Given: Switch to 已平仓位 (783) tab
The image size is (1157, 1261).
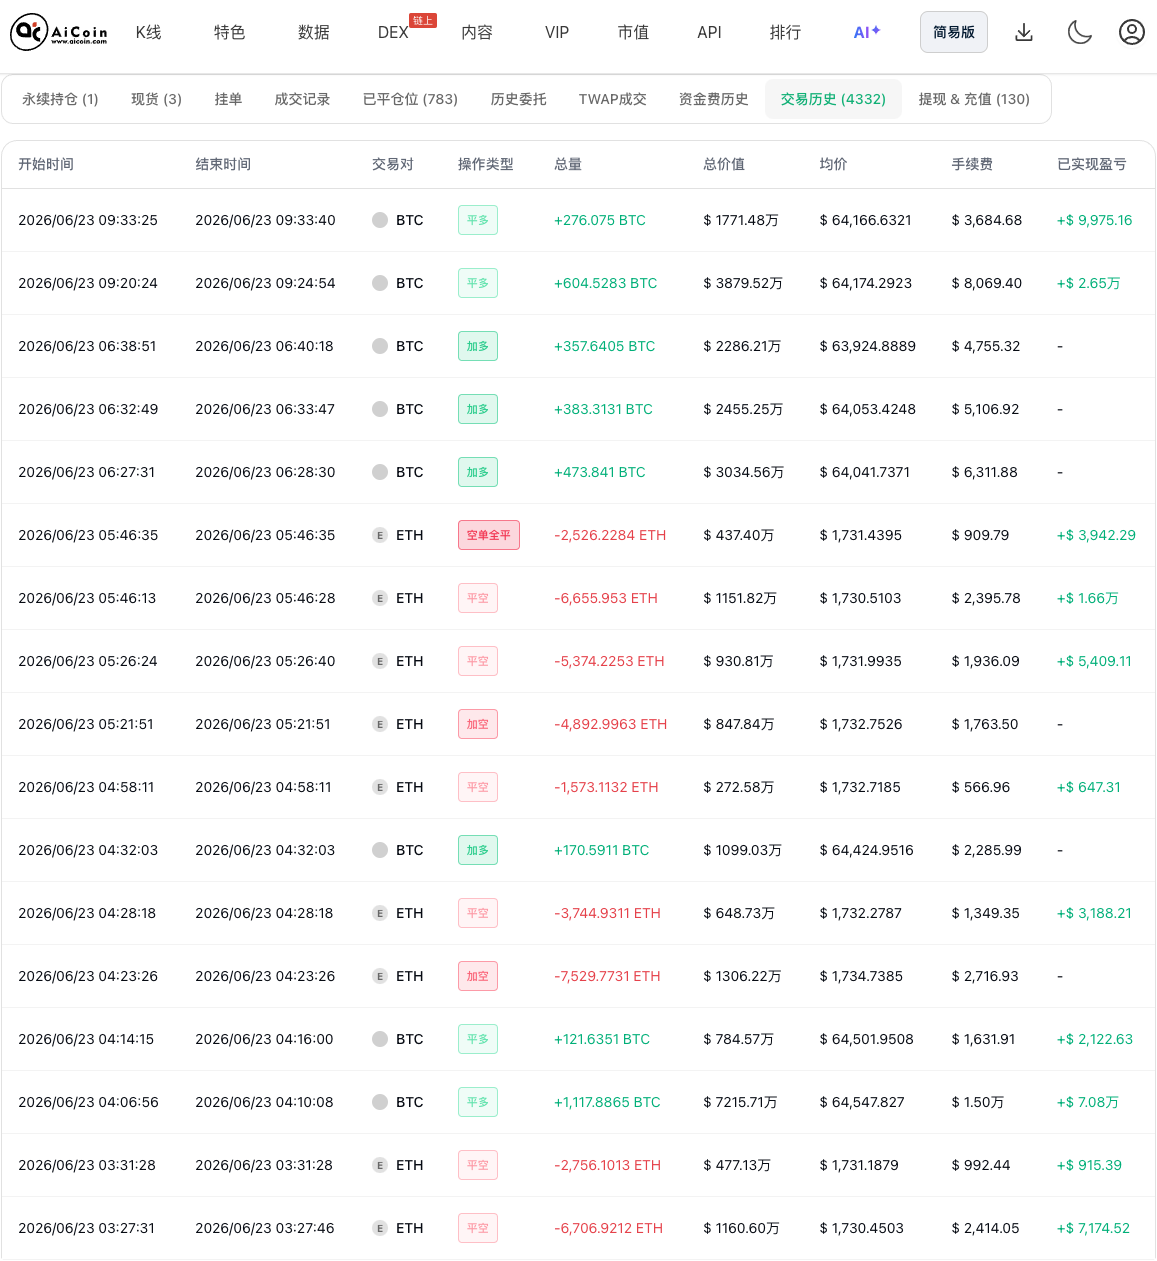Looking at the screenshot, I should pos(410,99).
